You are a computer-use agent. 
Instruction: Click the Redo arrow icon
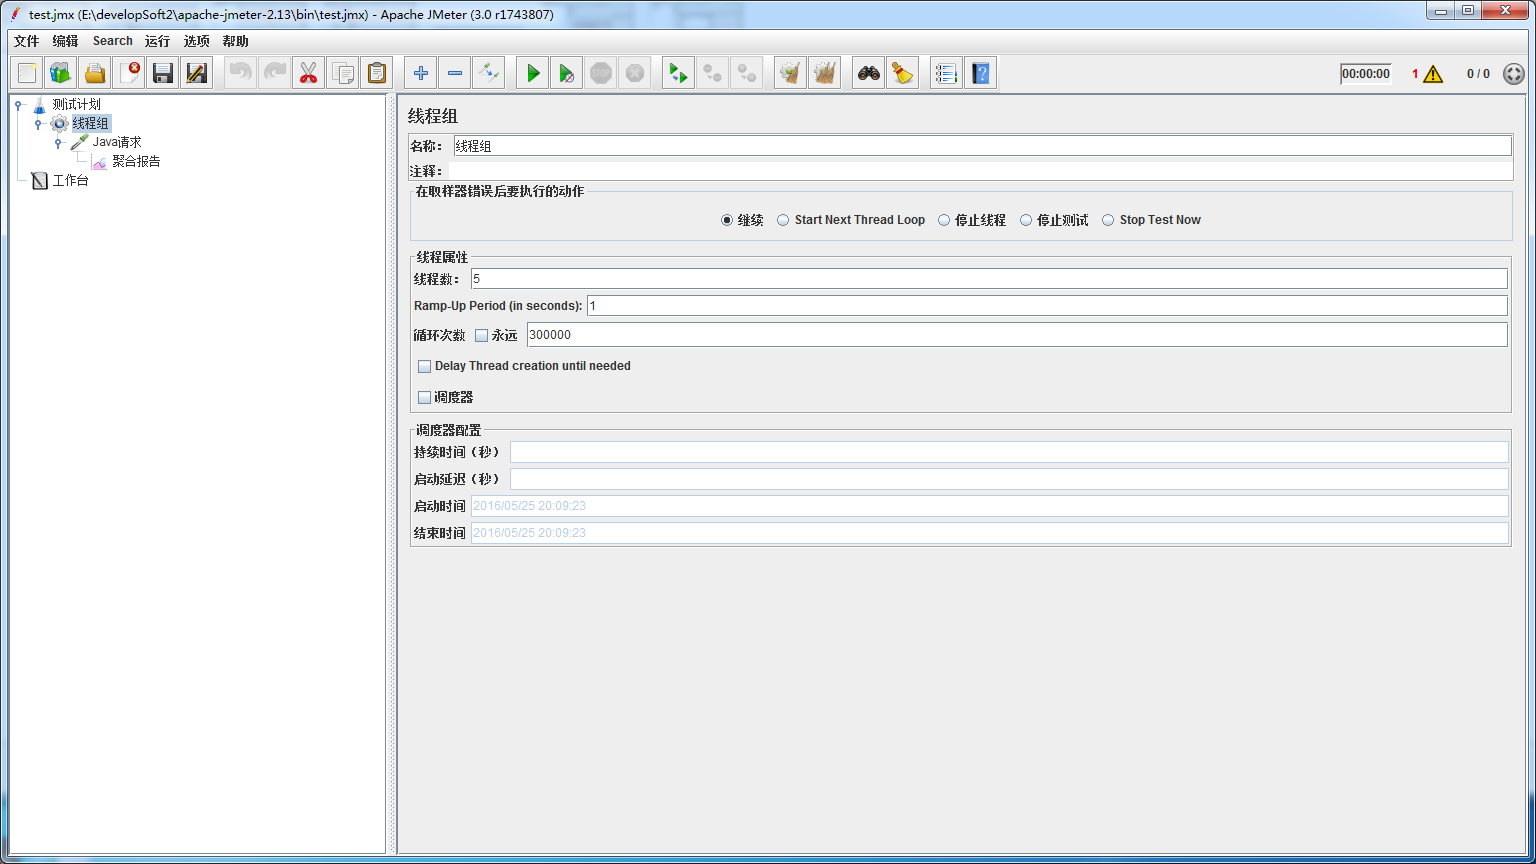point(275,73)
